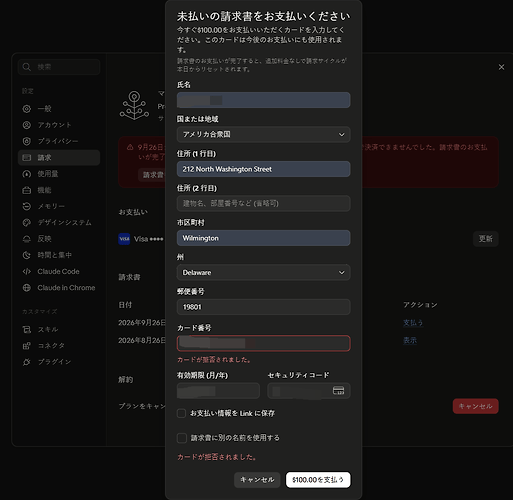Click the コネクタ icon in the sidebar
513x500 pixels.
[27, 346]
